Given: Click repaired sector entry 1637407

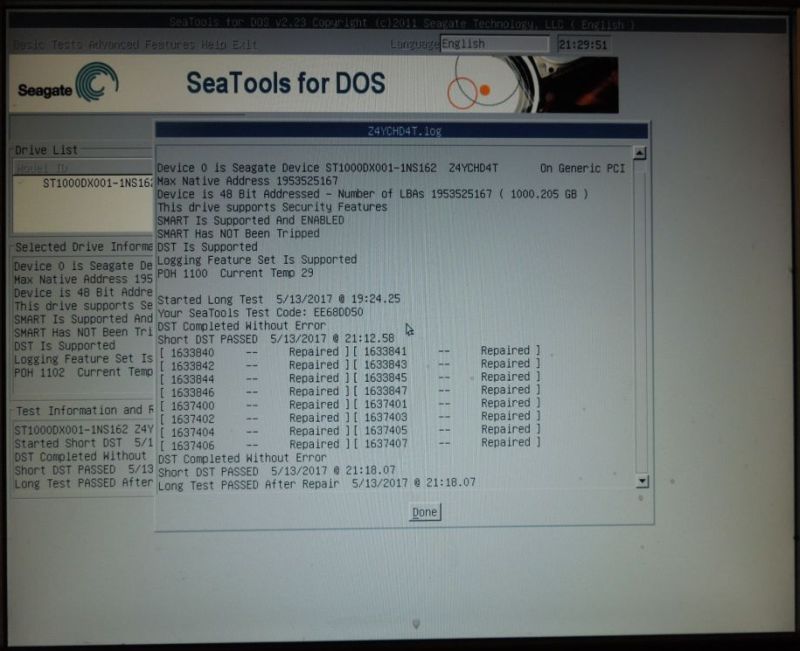Looking at the screenshot, I should [x=446, y=443].
